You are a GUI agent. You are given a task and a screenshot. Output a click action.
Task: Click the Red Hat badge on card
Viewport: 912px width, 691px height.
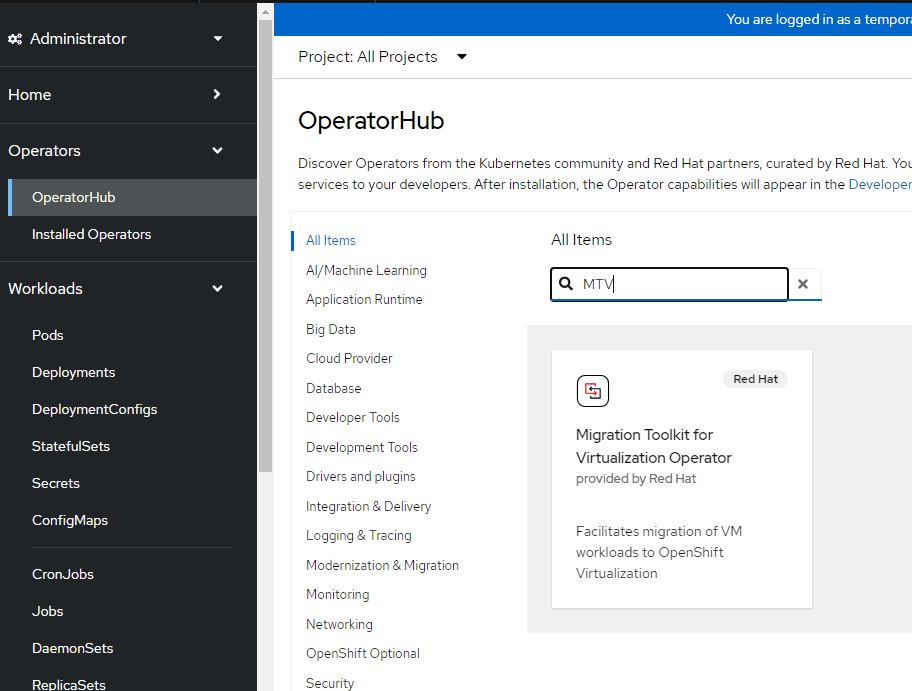pos(756,379)
